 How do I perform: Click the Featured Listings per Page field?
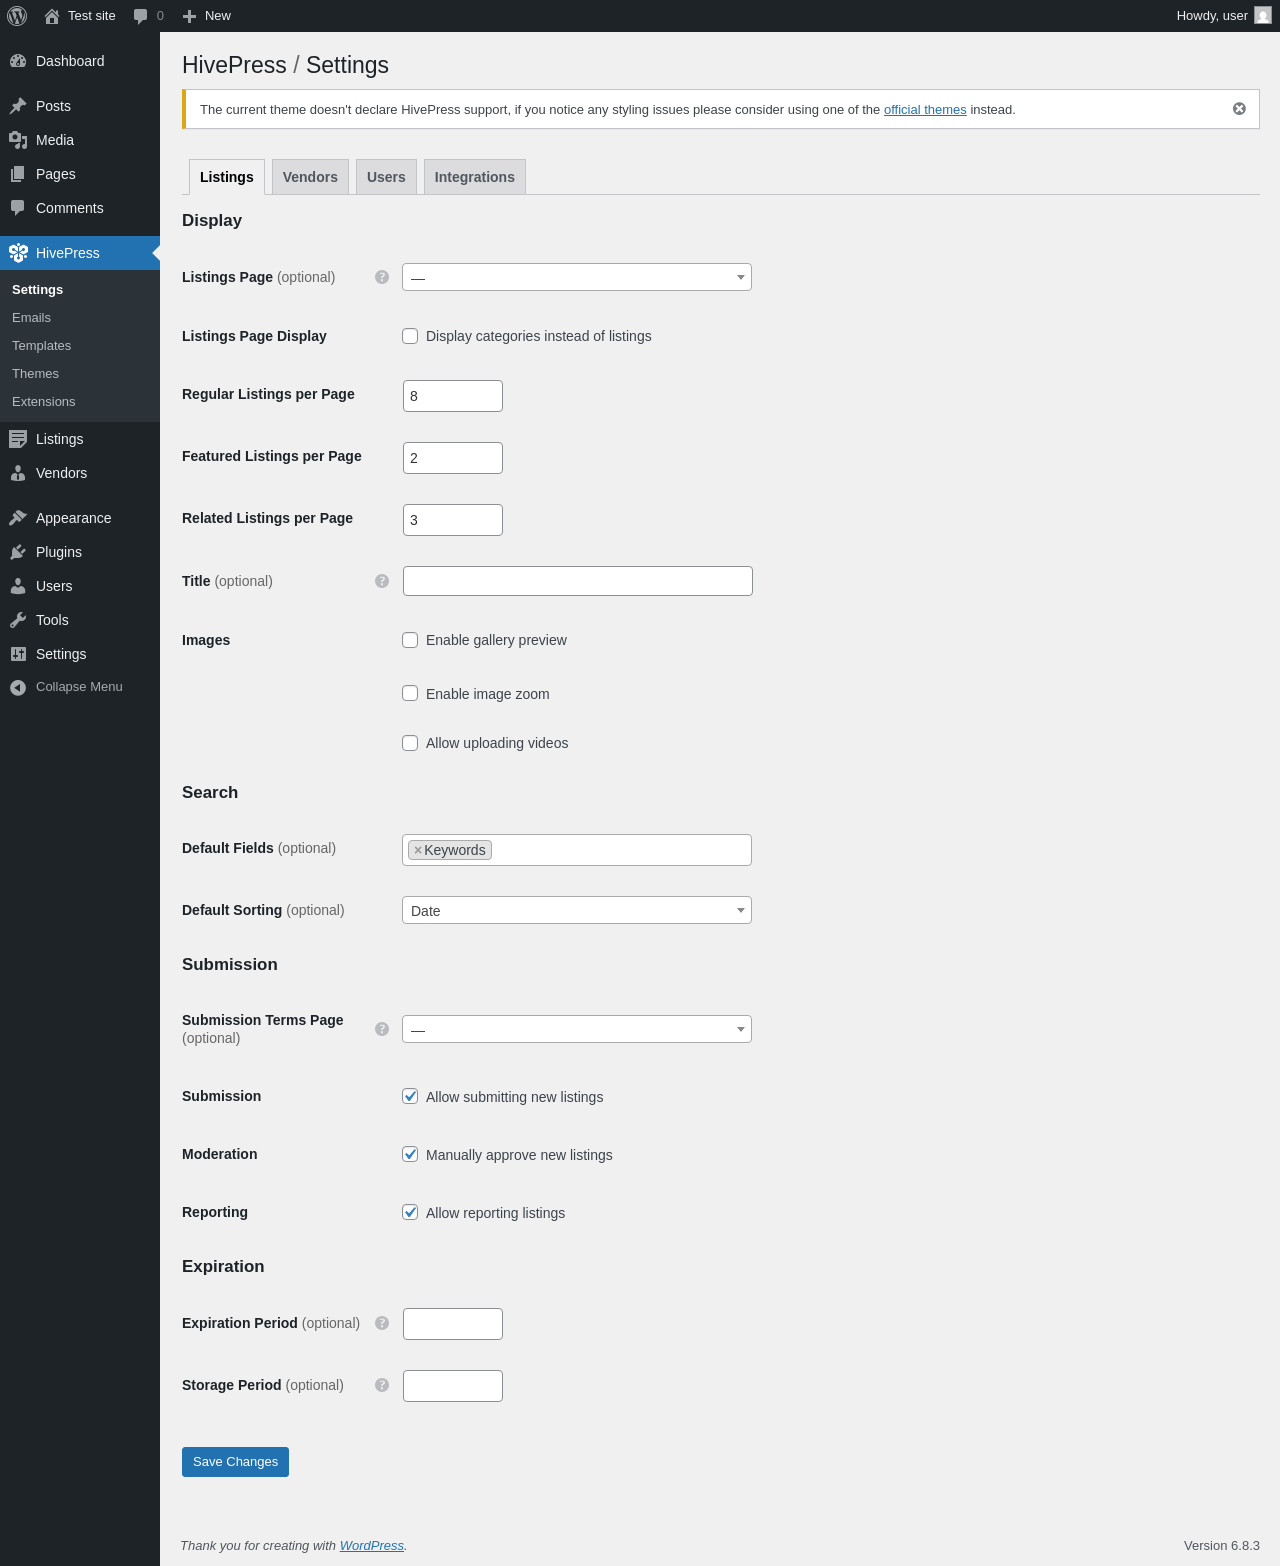click(453, 458)
